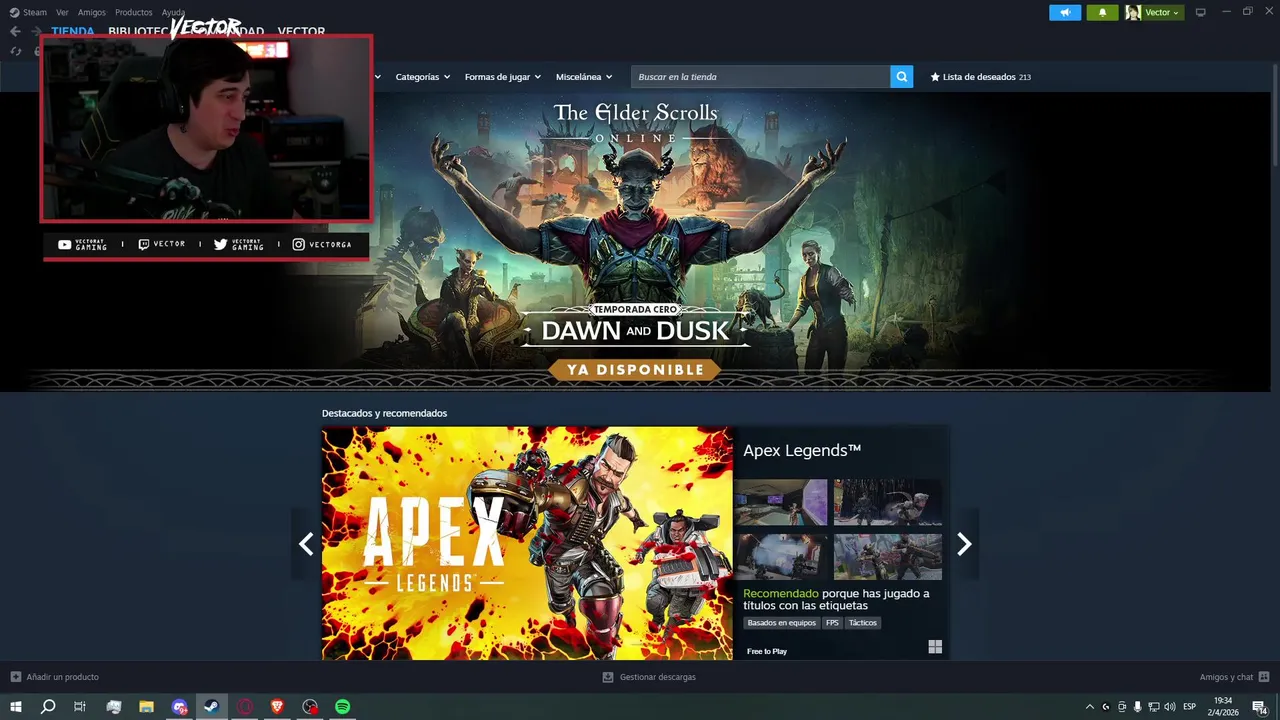The height and width of the screenshot is (720, 1280).
Task: Open the Brave browser taskbar icon
Action: point(277,707)
